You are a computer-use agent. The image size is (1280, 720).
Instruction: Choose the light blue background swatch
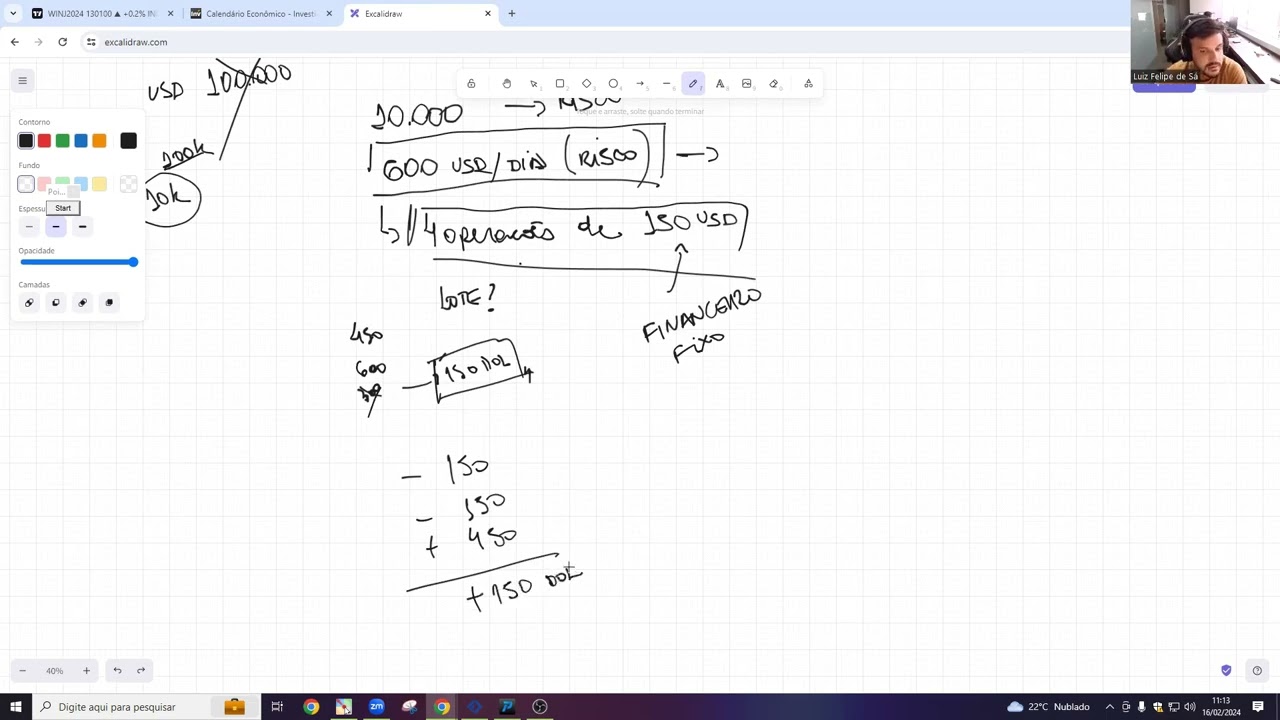[x=81, y=184]
